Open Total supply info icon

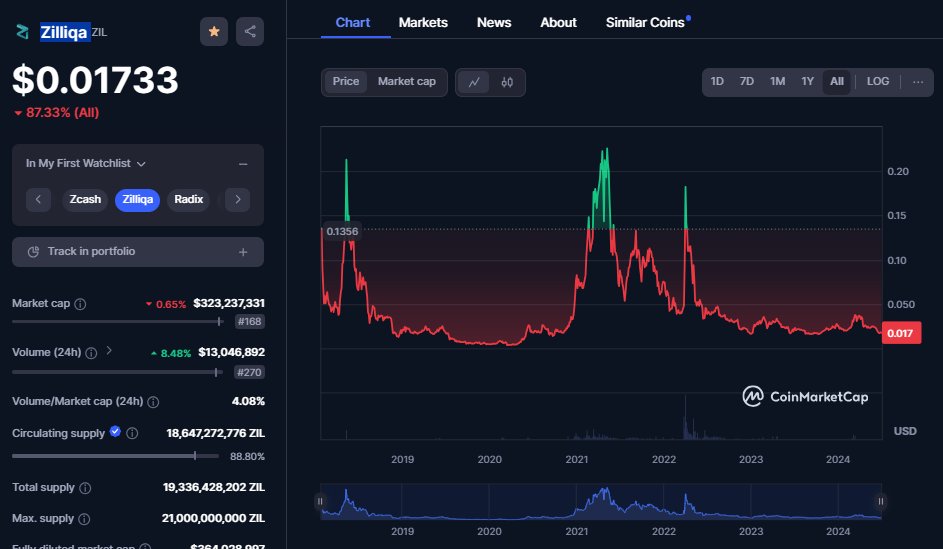click(85, 488)
